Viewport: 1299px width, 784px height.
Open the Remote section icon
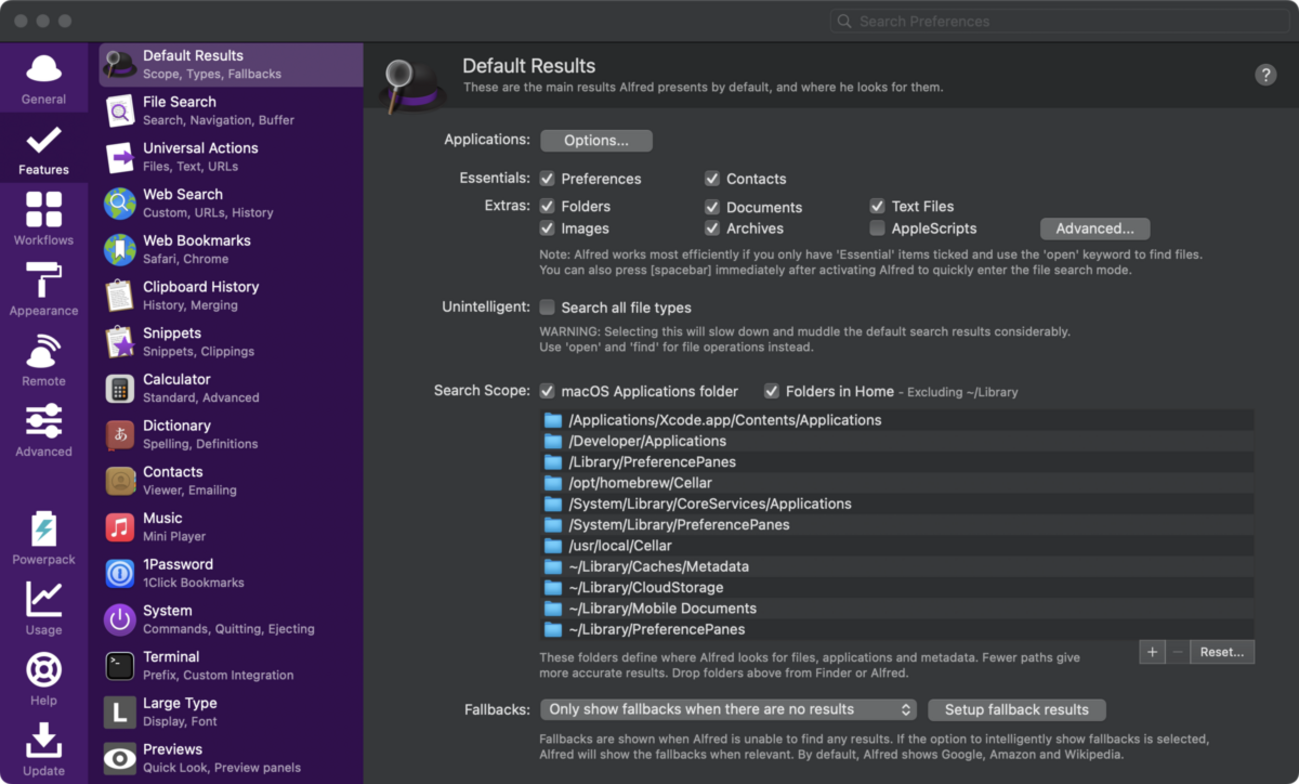click(x=43, y=352)
